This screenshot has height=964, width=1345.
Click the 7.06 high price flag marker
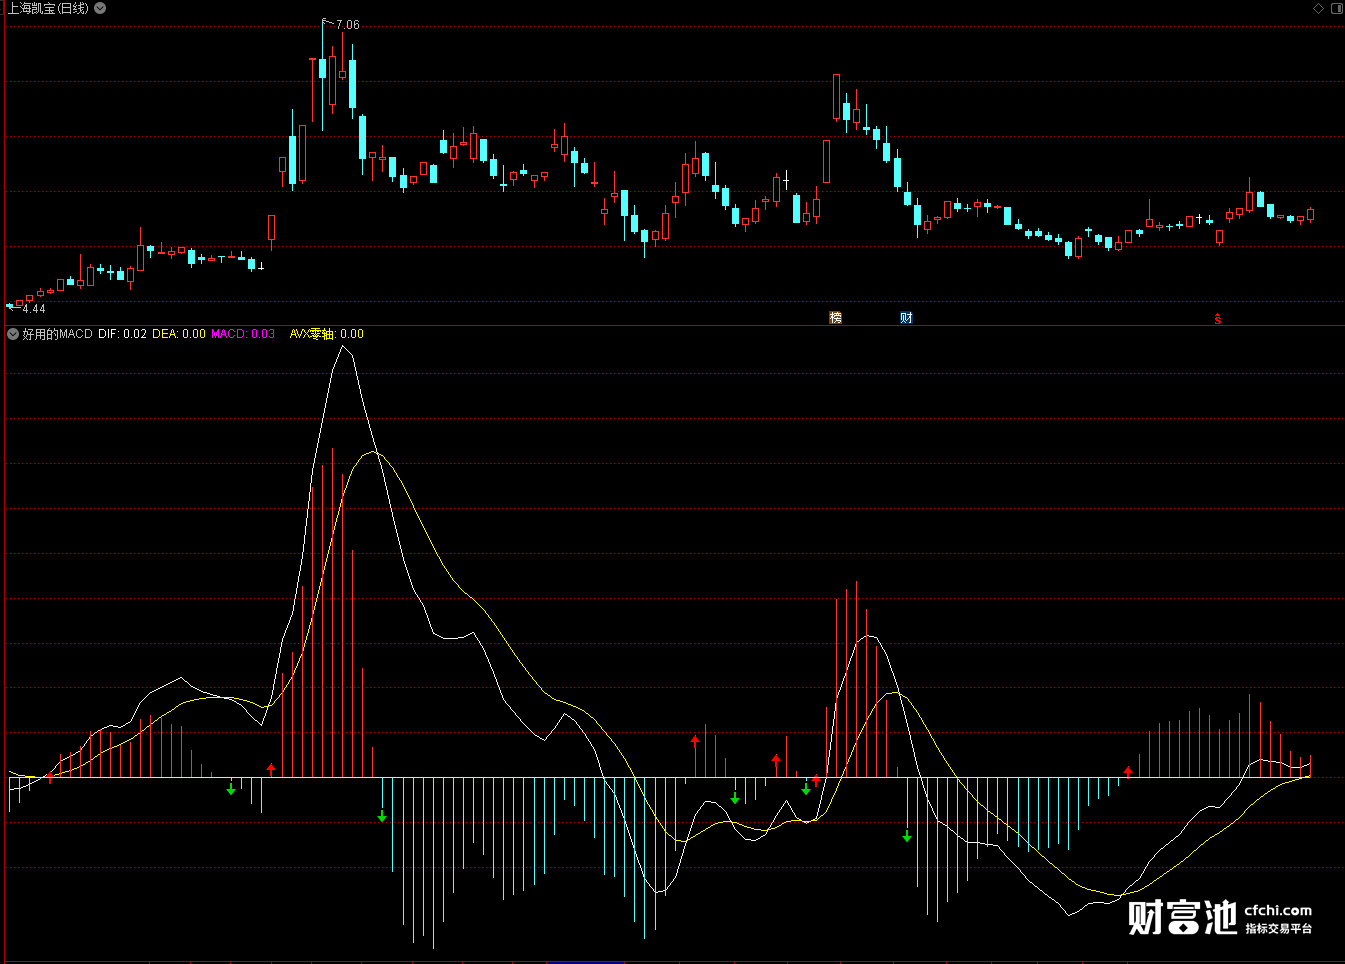tap(346, 25)
